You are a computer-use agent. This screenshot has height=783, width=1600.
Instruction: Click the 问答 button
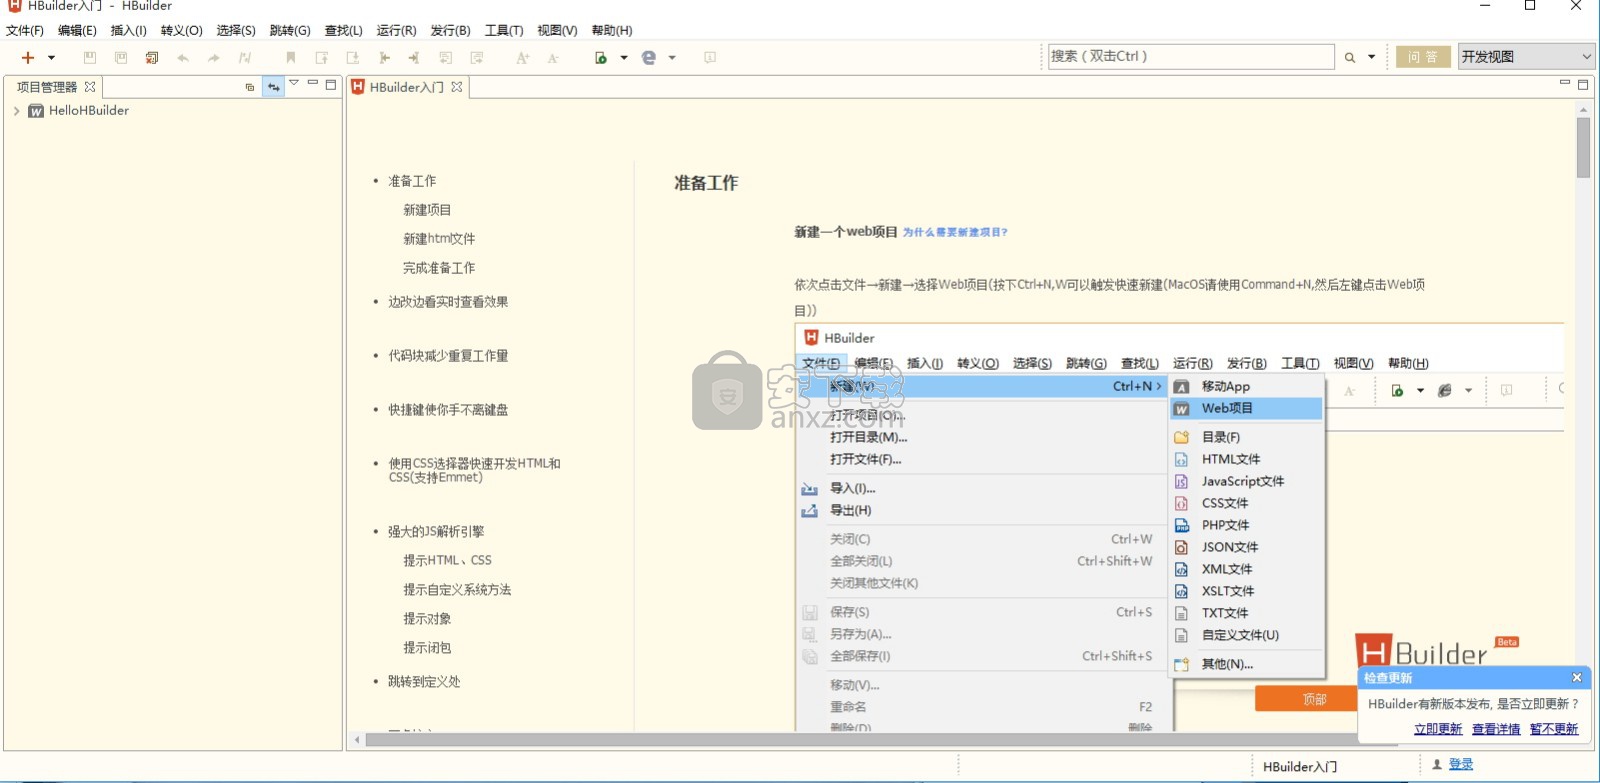coord(1423,57)
